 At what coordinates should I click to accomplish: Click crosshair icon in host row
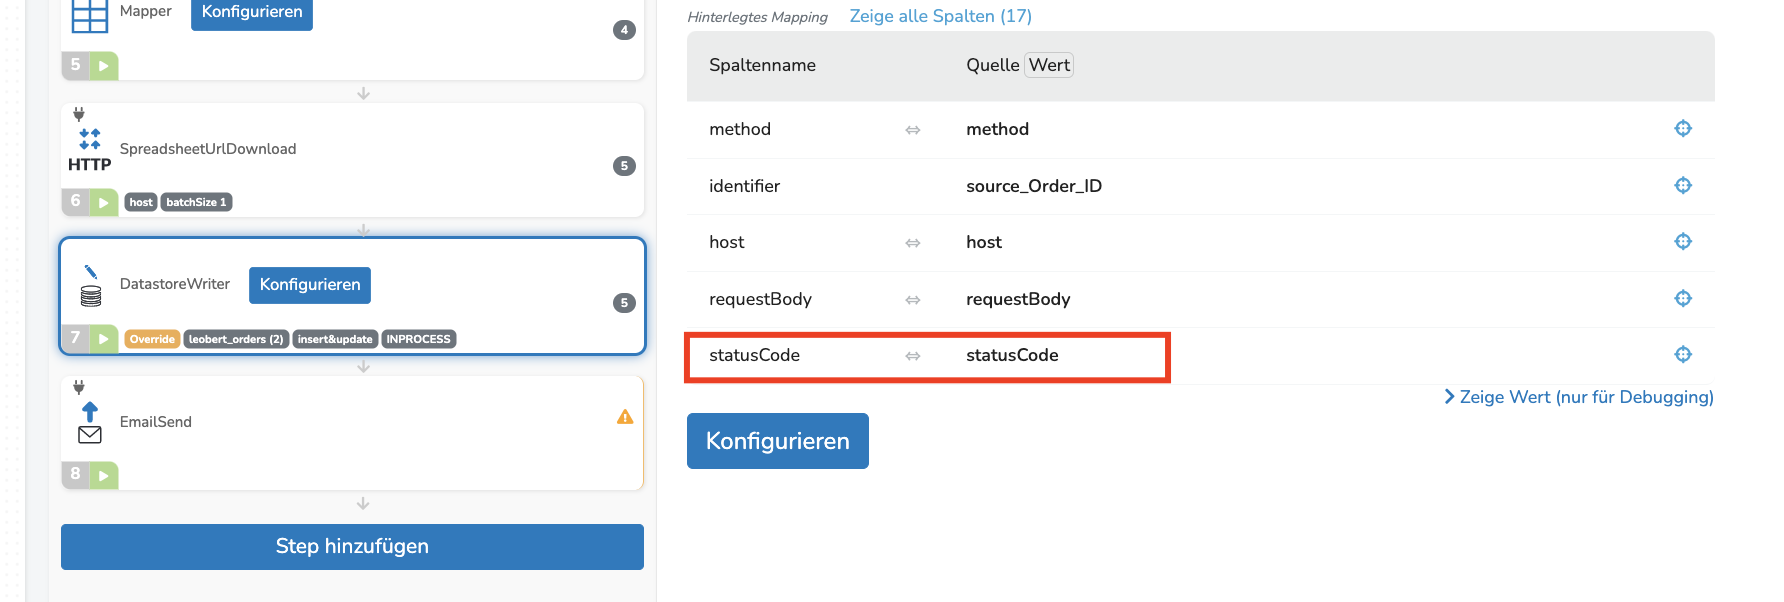[x=1683, y=241]
